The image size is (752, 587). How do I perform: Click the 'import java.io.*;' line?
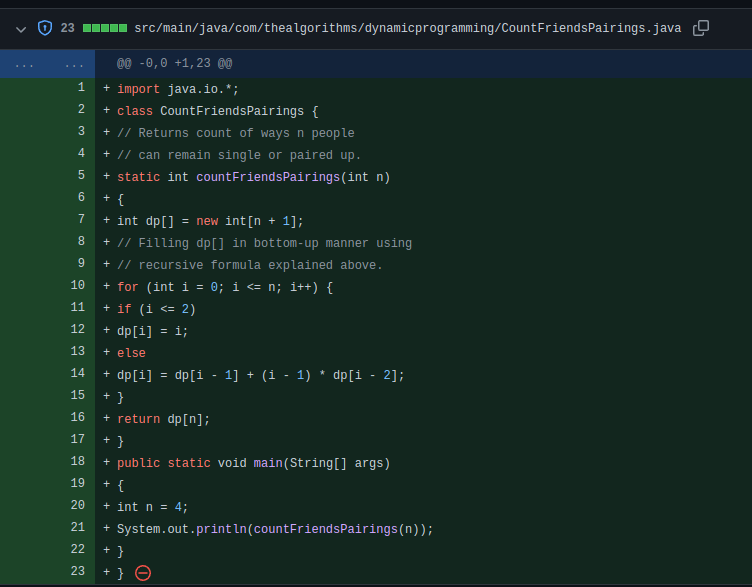coord(178,89)
